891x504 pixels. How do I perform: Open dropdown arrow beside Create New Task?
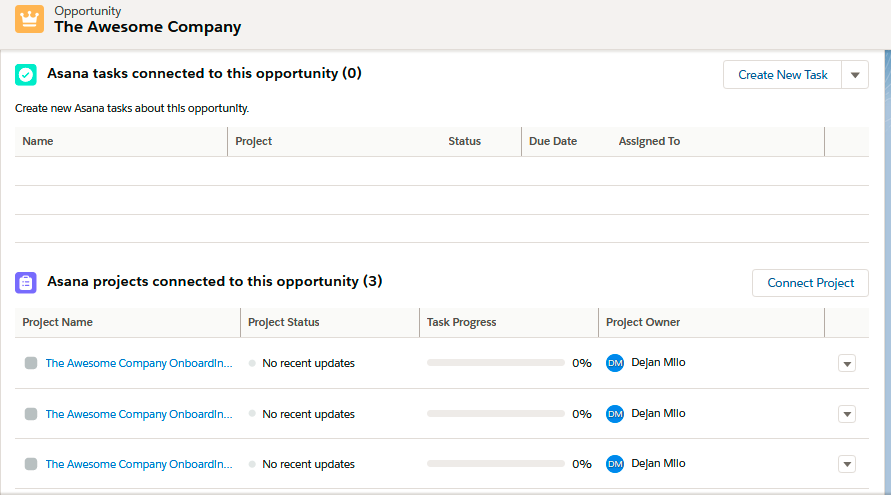(855, 75)
